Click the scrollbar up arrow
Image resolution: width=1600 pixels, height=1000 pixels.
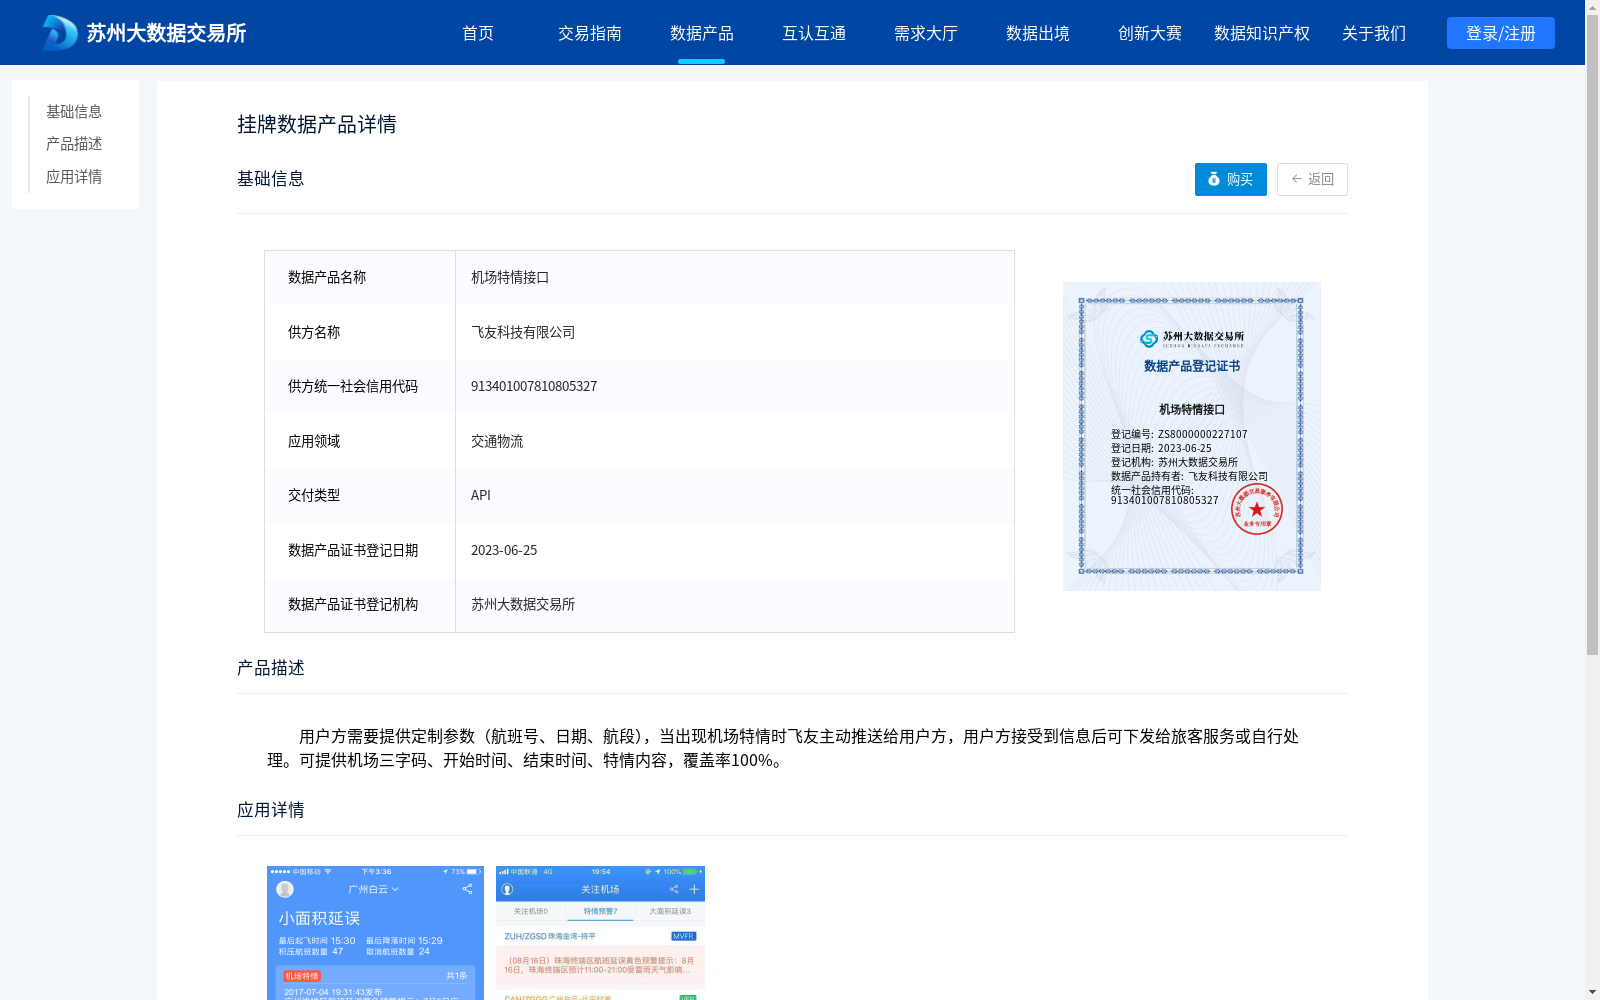pyautogui.click(x=1592, y=7)
